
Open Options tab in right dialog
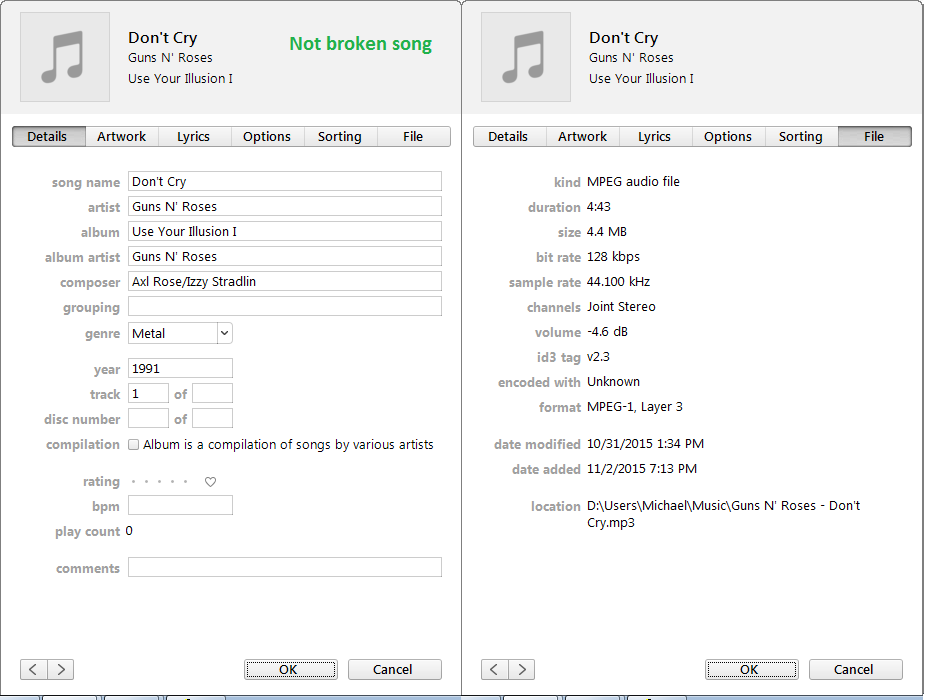click(x=728, y=137)
